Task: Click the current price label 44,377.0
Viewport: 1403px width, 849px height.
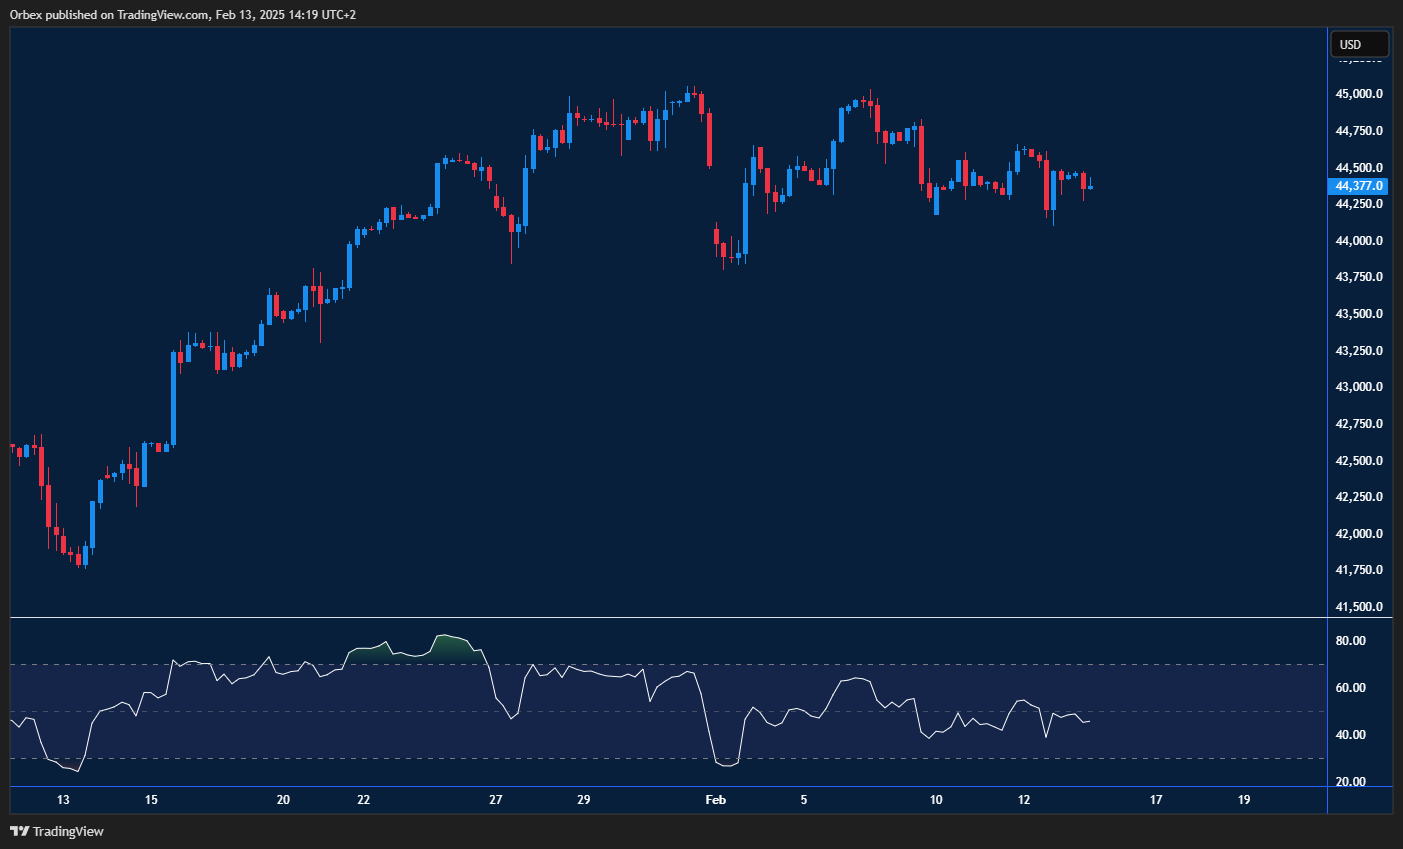Action: point(1358,186)
